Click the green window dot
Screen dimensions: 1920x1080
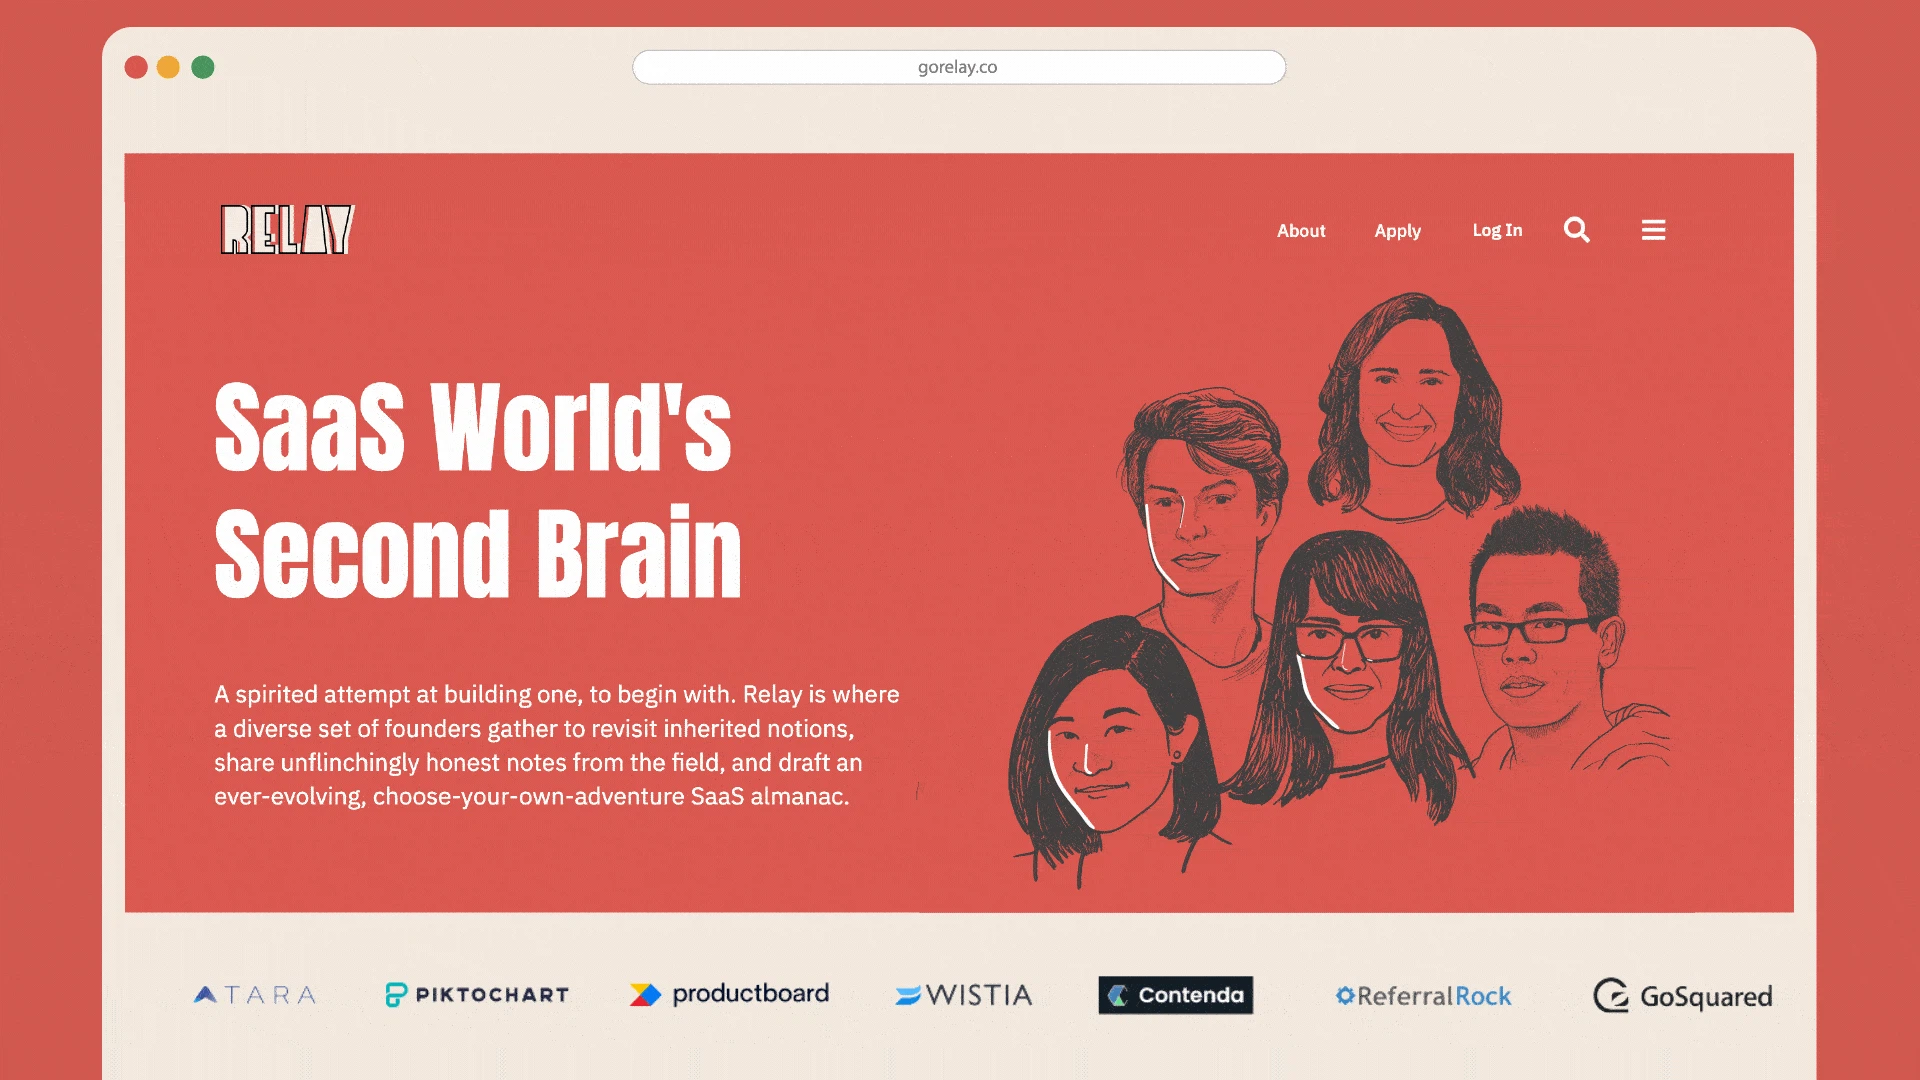203,67
